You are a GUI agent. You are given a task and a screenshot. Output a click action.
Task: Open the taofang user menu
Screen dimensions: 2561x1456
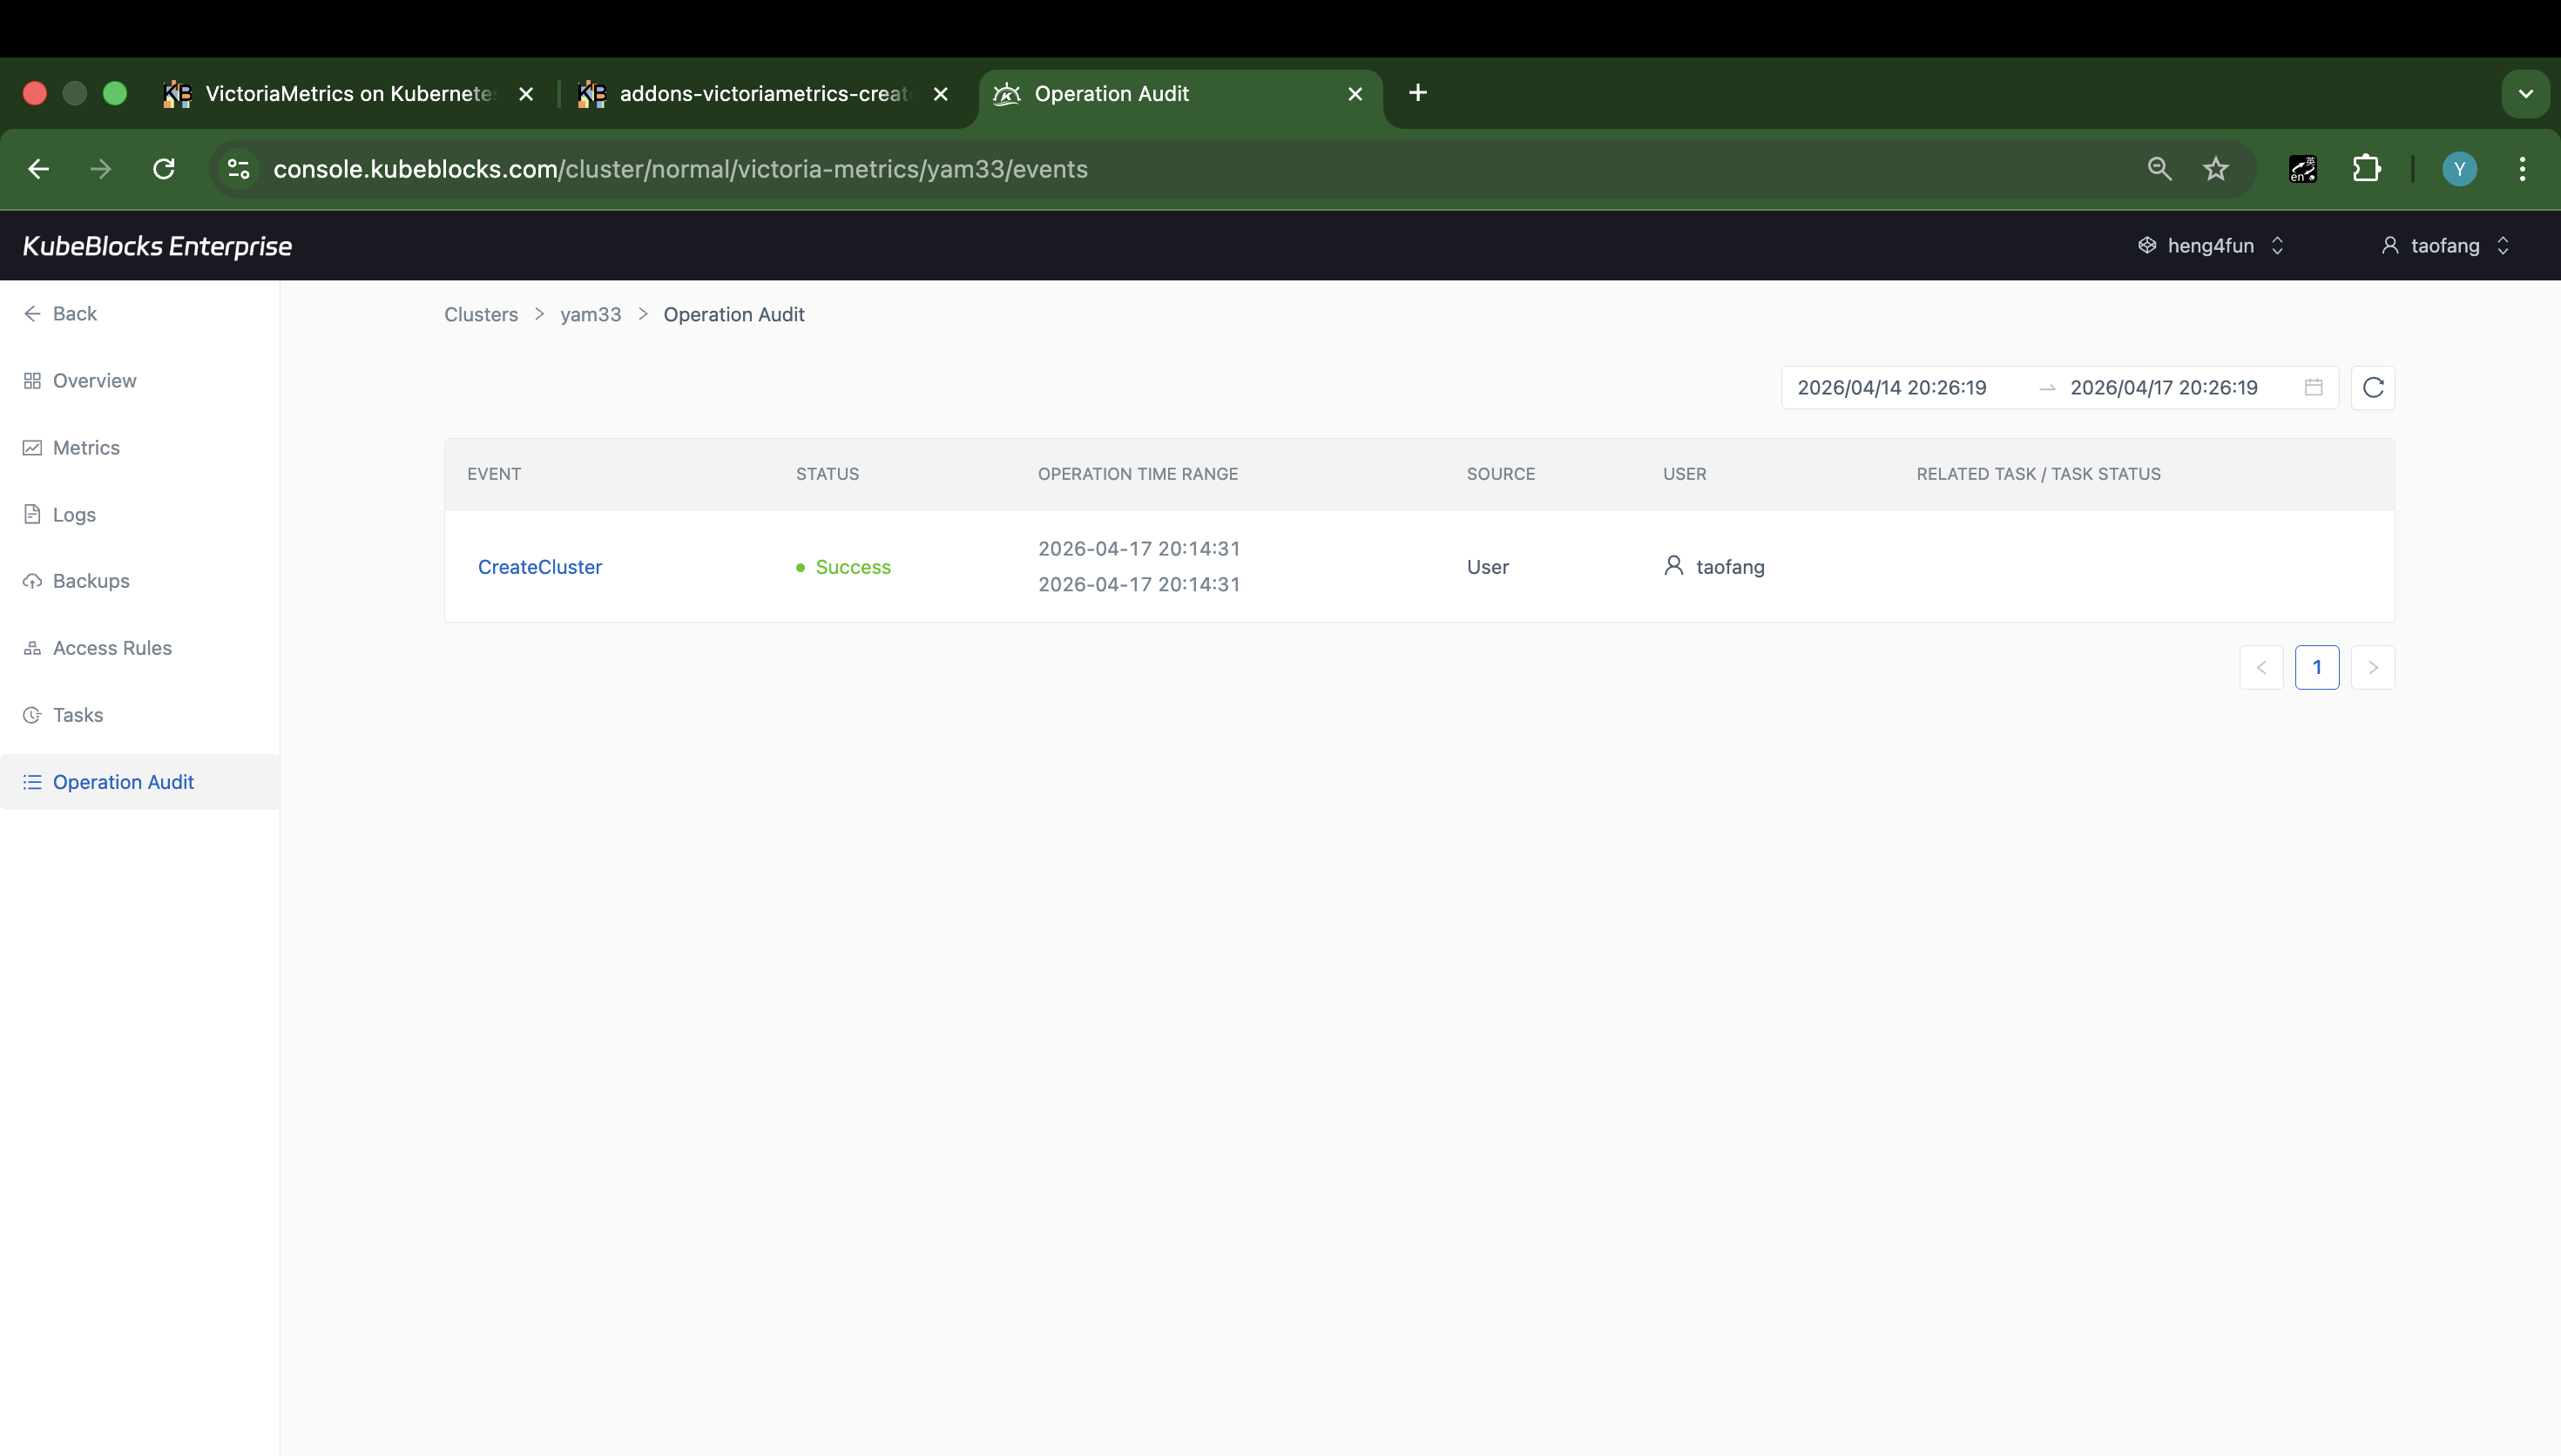point(2445,245)
